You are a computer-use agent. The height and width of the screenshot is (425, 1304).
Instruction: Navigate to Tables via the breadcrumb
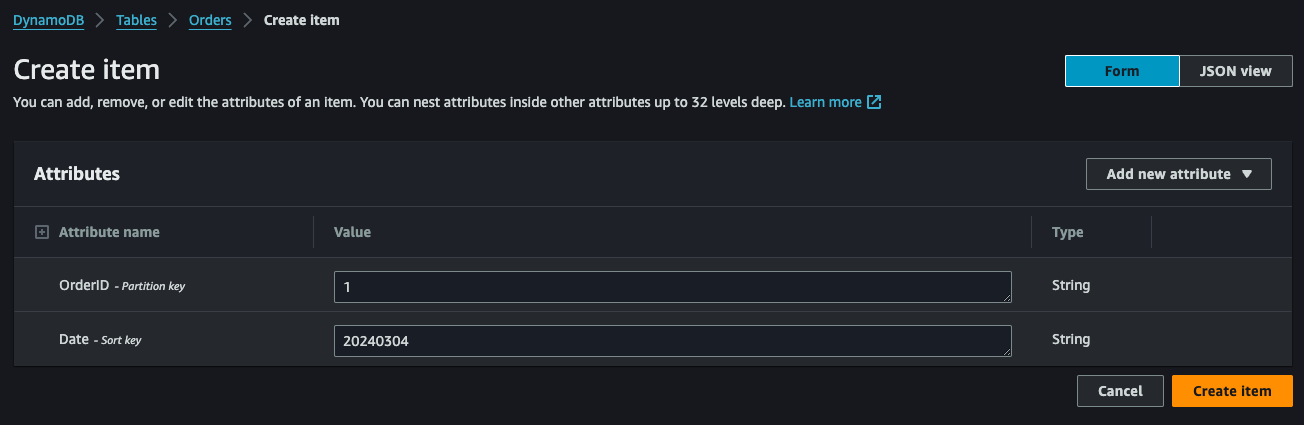[136, 20]
